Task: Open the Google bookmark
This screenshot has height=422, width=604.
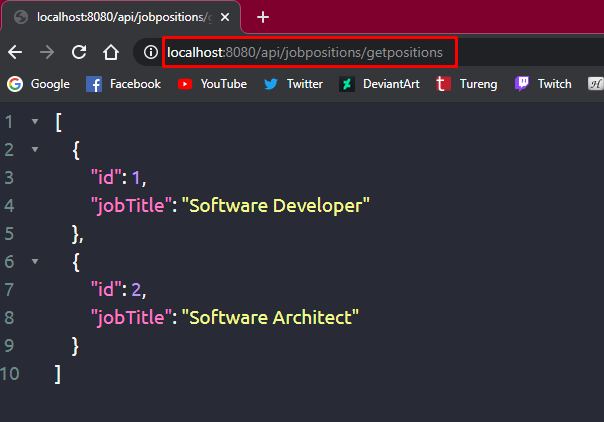Action: 39,84
